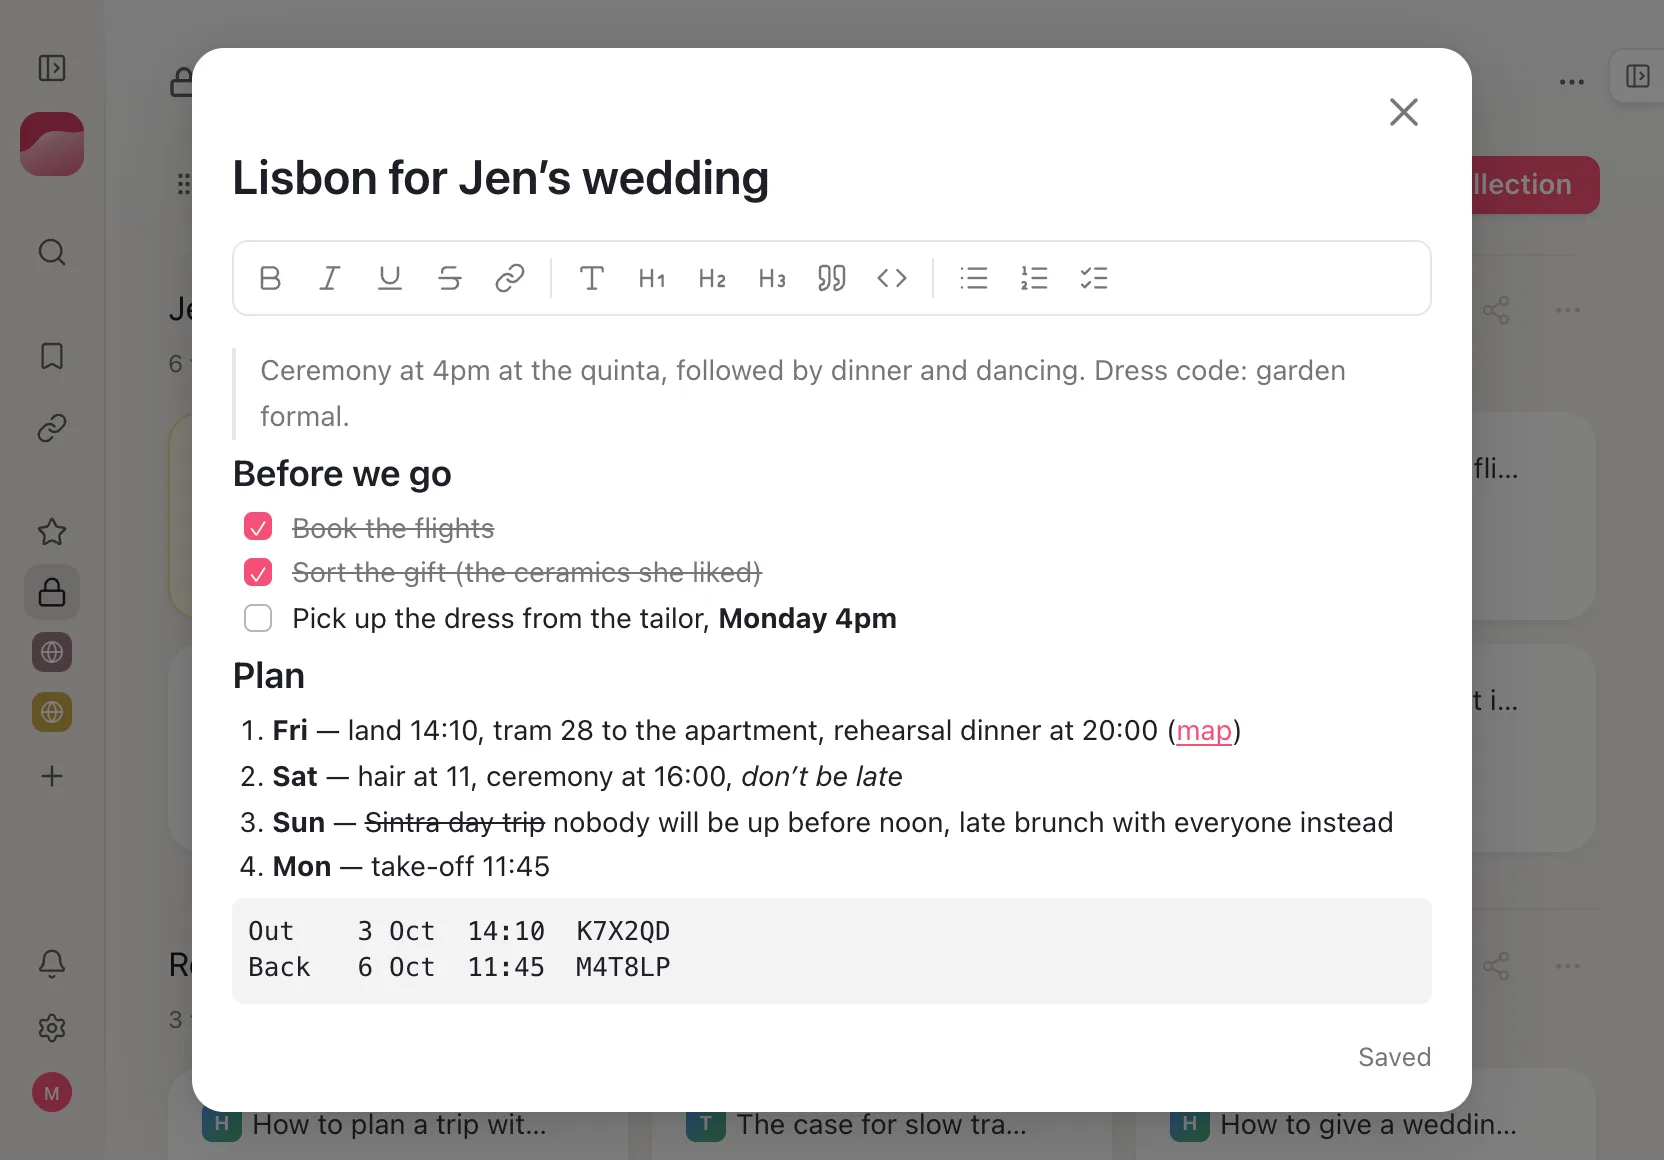Screen dimensions: 1664x1160
Task: Click the red app logo
Action: click(52, 144)
